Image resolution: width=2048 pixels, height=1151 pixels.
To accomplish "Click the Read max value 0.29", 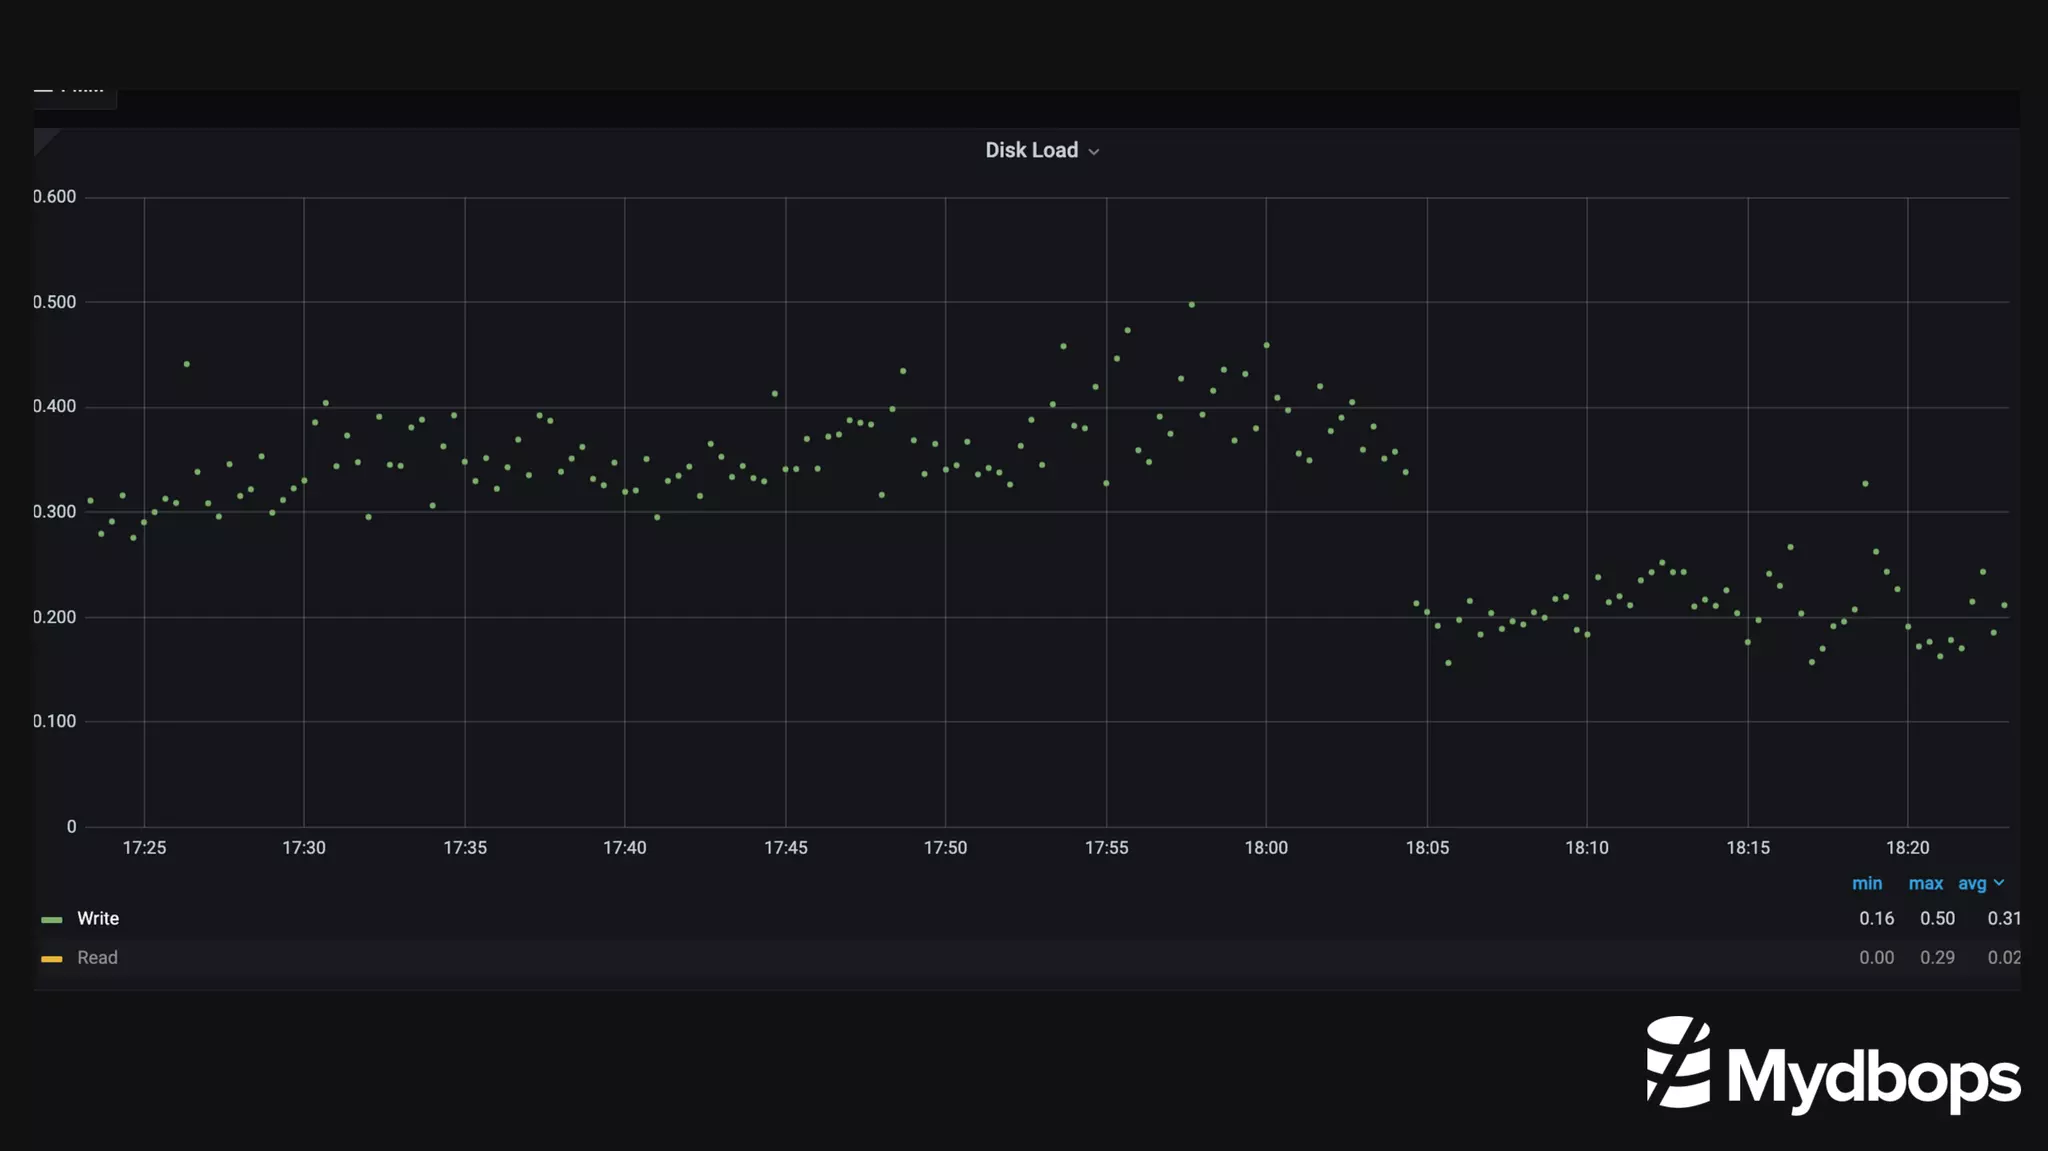I will point(1937,957).
